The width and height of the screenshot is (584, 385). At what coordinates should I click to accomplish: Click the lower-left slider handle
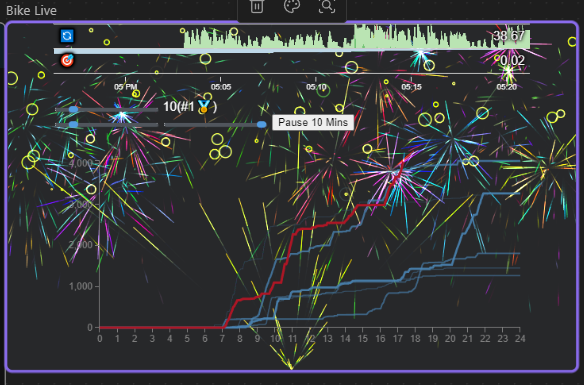click(73, 124)
